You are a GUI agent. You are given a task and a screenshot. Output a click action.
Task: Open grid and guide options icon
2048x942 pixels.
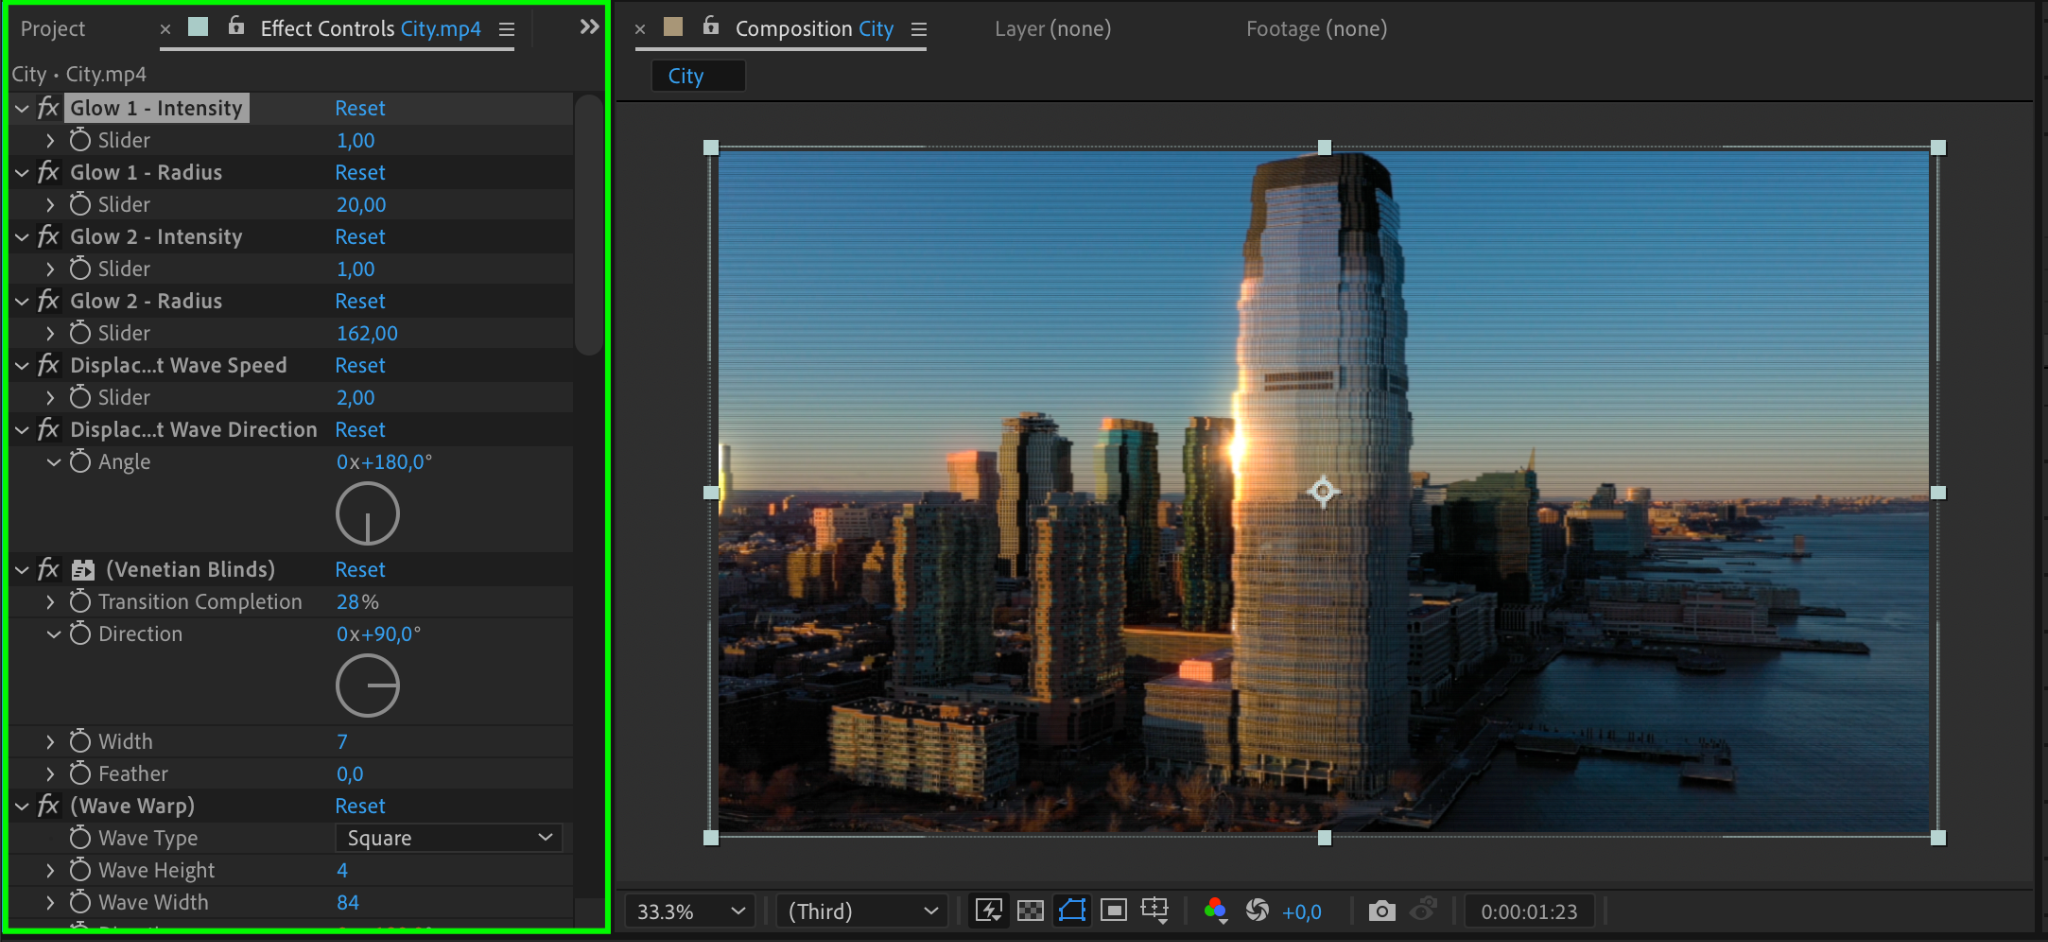tap(1155, 910)
